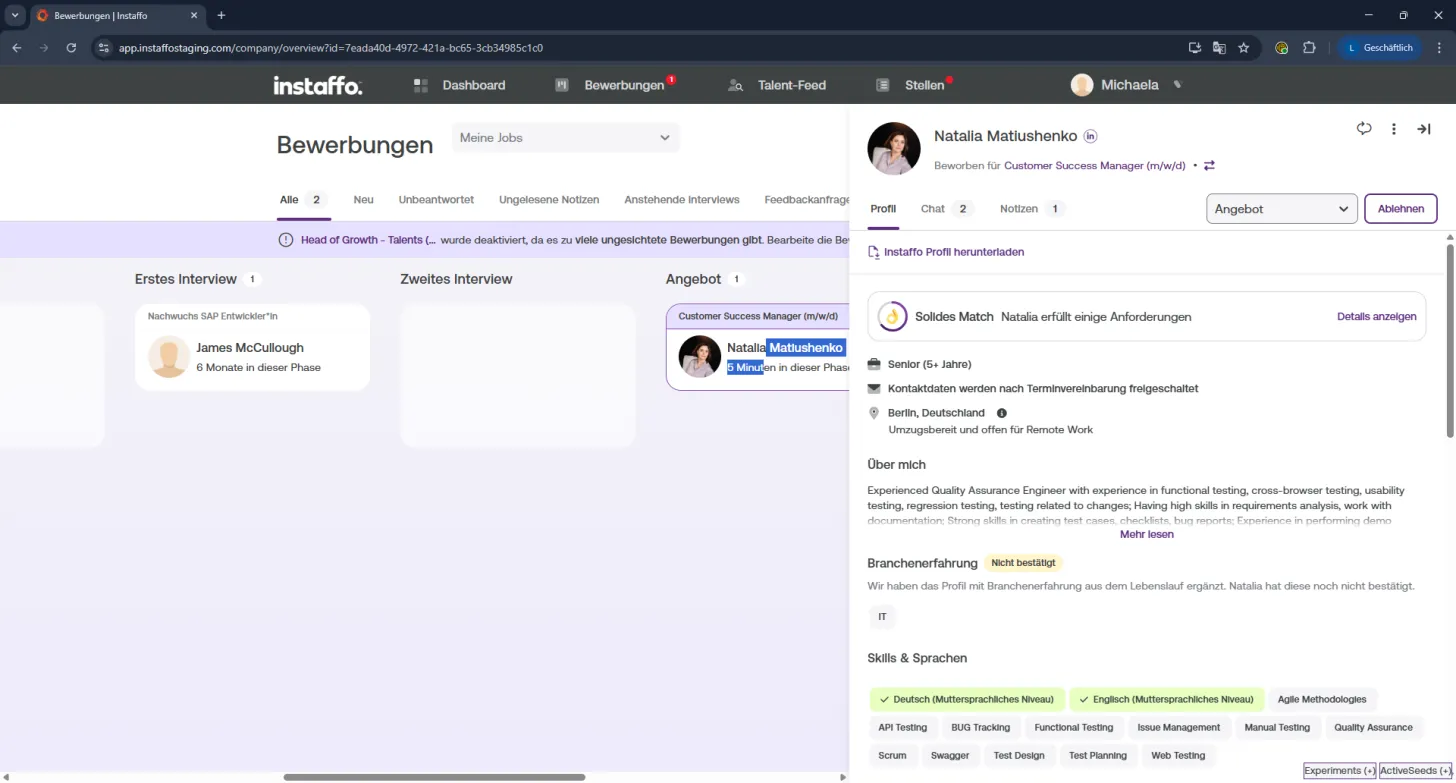
Task: Select the Anstehende Interviews tab
Action: (682, 200)
